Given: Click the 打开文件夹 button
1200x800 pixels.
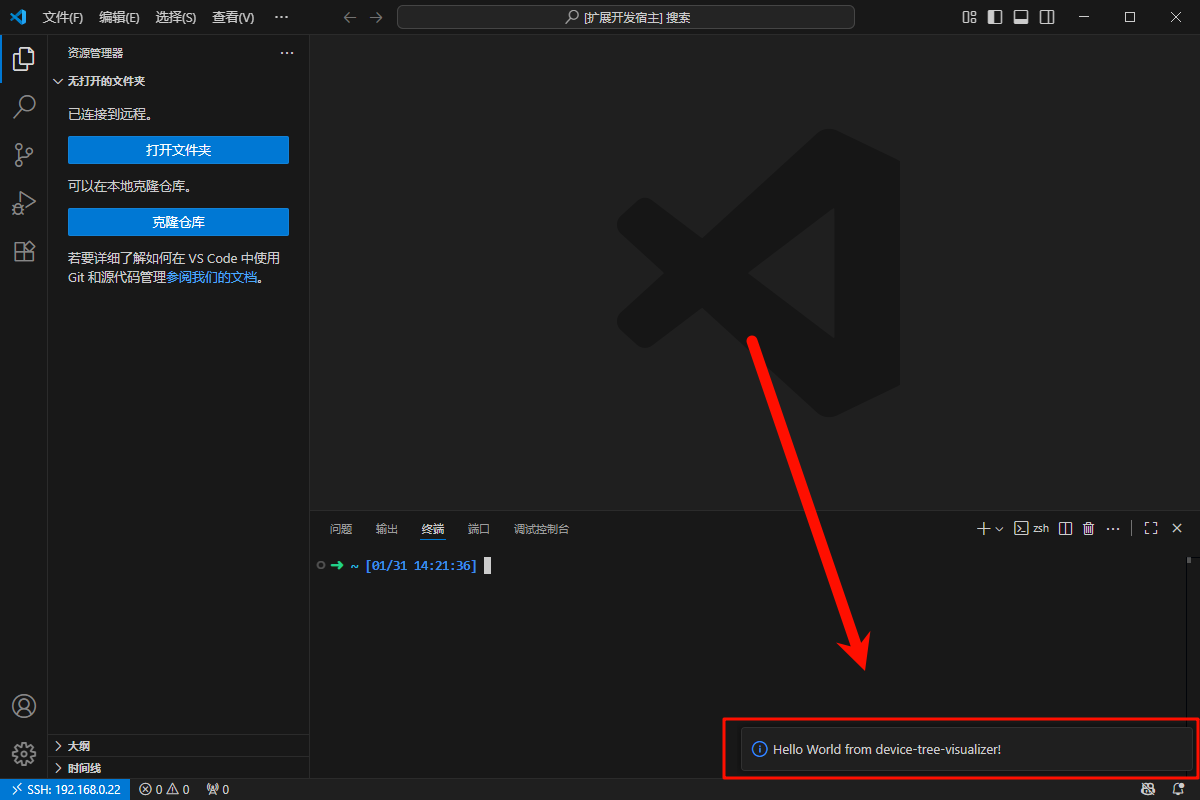Looking at the screenshot, I should pyautogui.click(x=178, y=150).
